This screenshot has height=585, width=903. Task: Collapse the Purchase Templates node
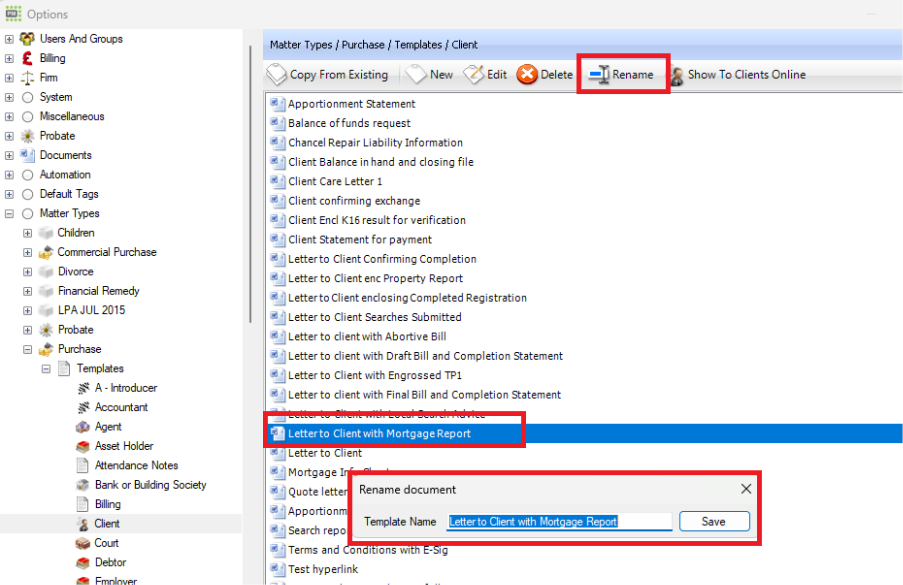point(46,368)
